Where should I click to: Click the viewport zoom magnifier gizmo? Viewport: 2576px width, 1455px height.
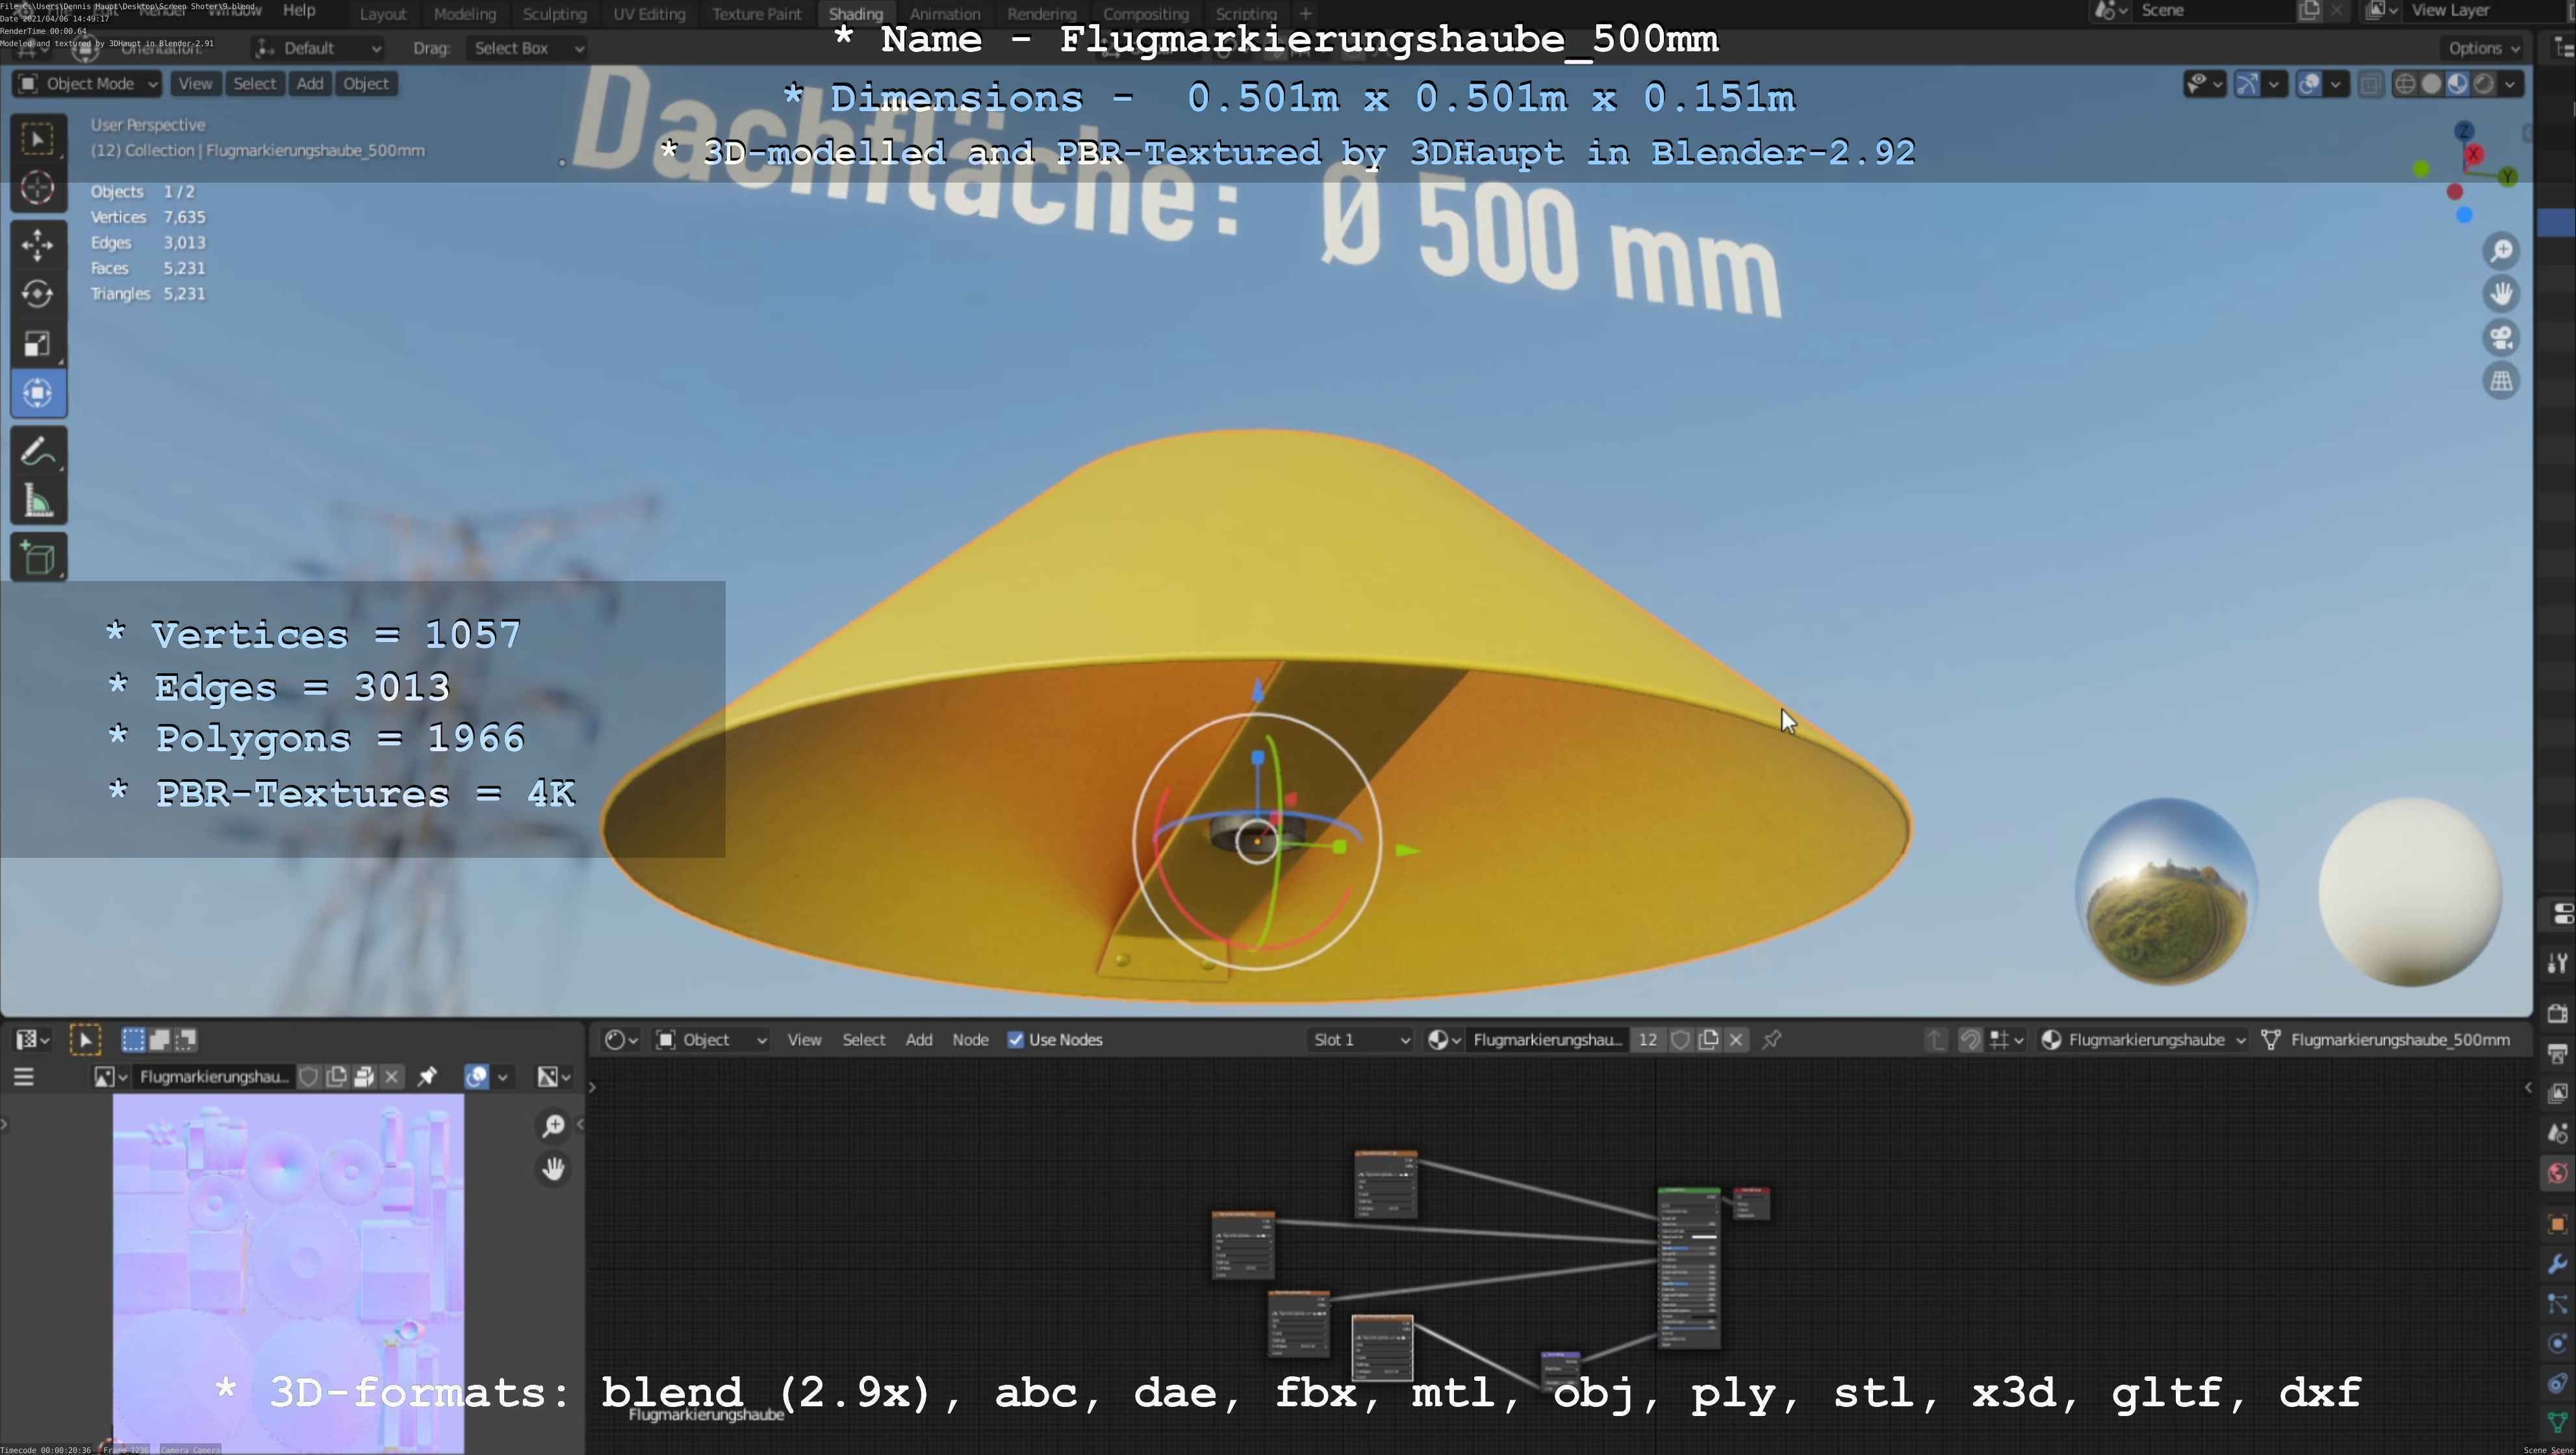coord(2501,251)
